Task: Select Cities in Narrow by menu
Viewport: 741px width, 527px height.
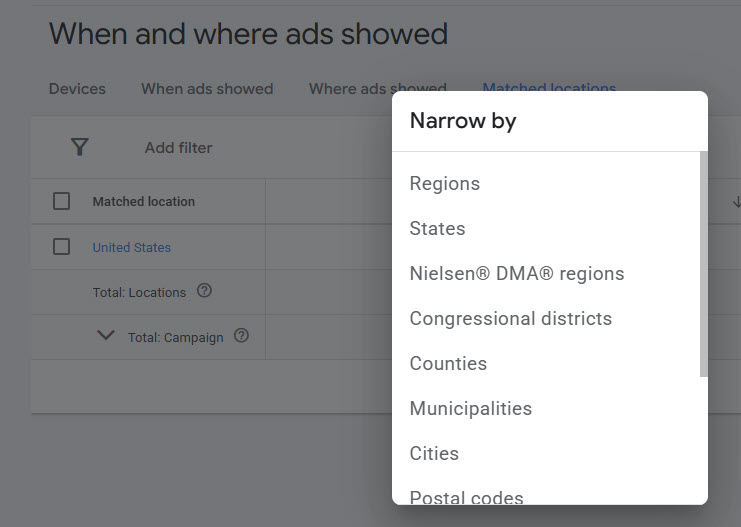Action: [x=434, y=453]
